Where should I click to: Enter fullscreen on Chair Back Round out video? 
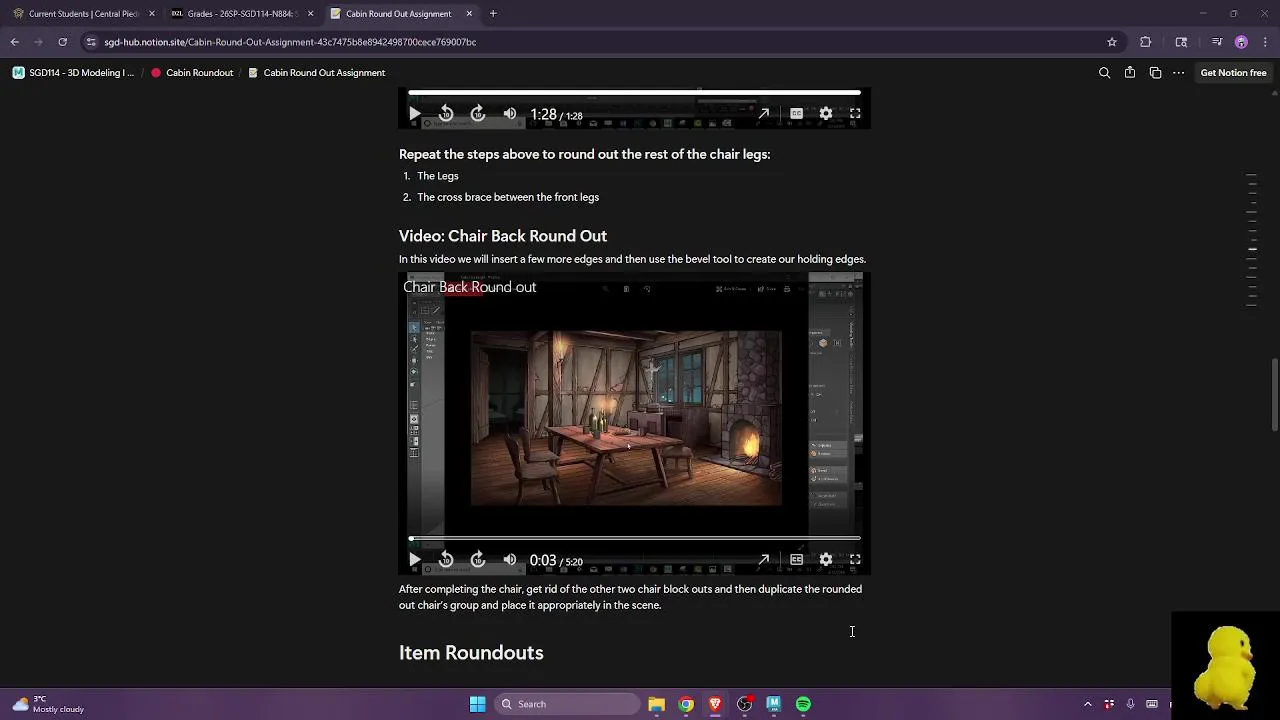coord(855,560)
